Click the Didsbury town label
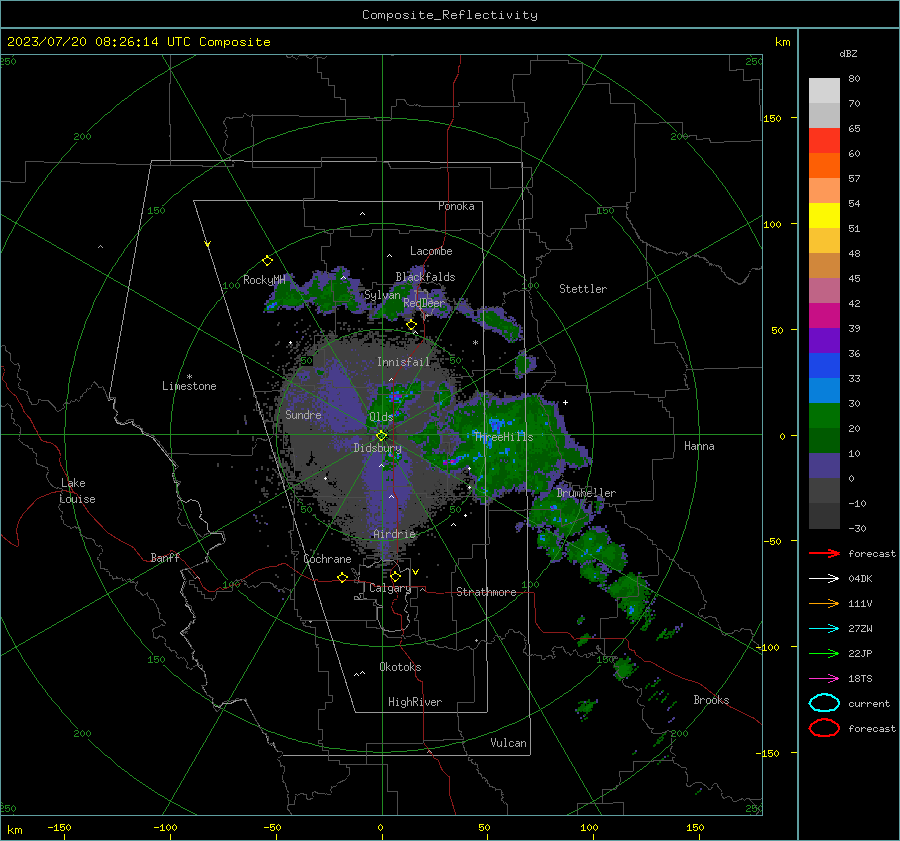 pos(377,448)
